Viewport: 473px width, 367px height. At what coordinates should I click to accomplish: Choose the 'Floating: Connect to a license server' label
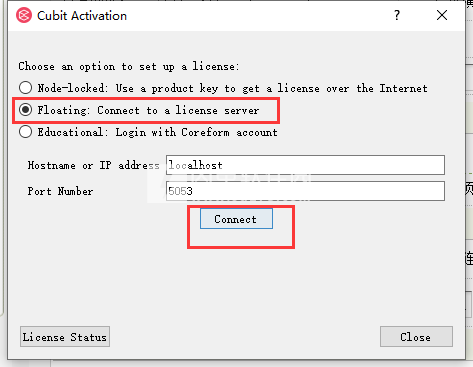click(x=148, y=110)
